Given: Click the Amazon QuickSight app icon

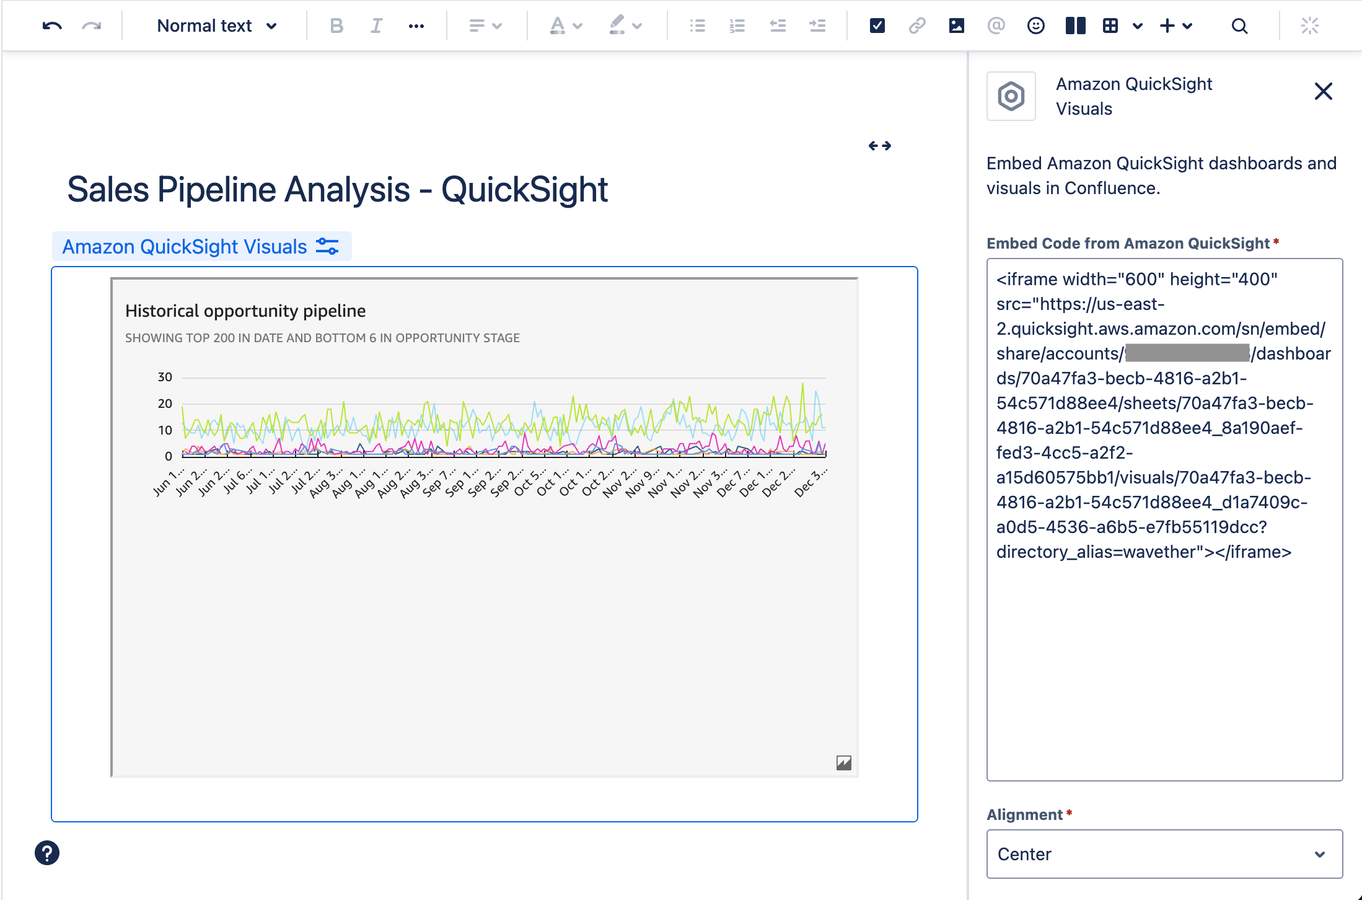Looking at the screenshot, I should [x=1011, y=96].
